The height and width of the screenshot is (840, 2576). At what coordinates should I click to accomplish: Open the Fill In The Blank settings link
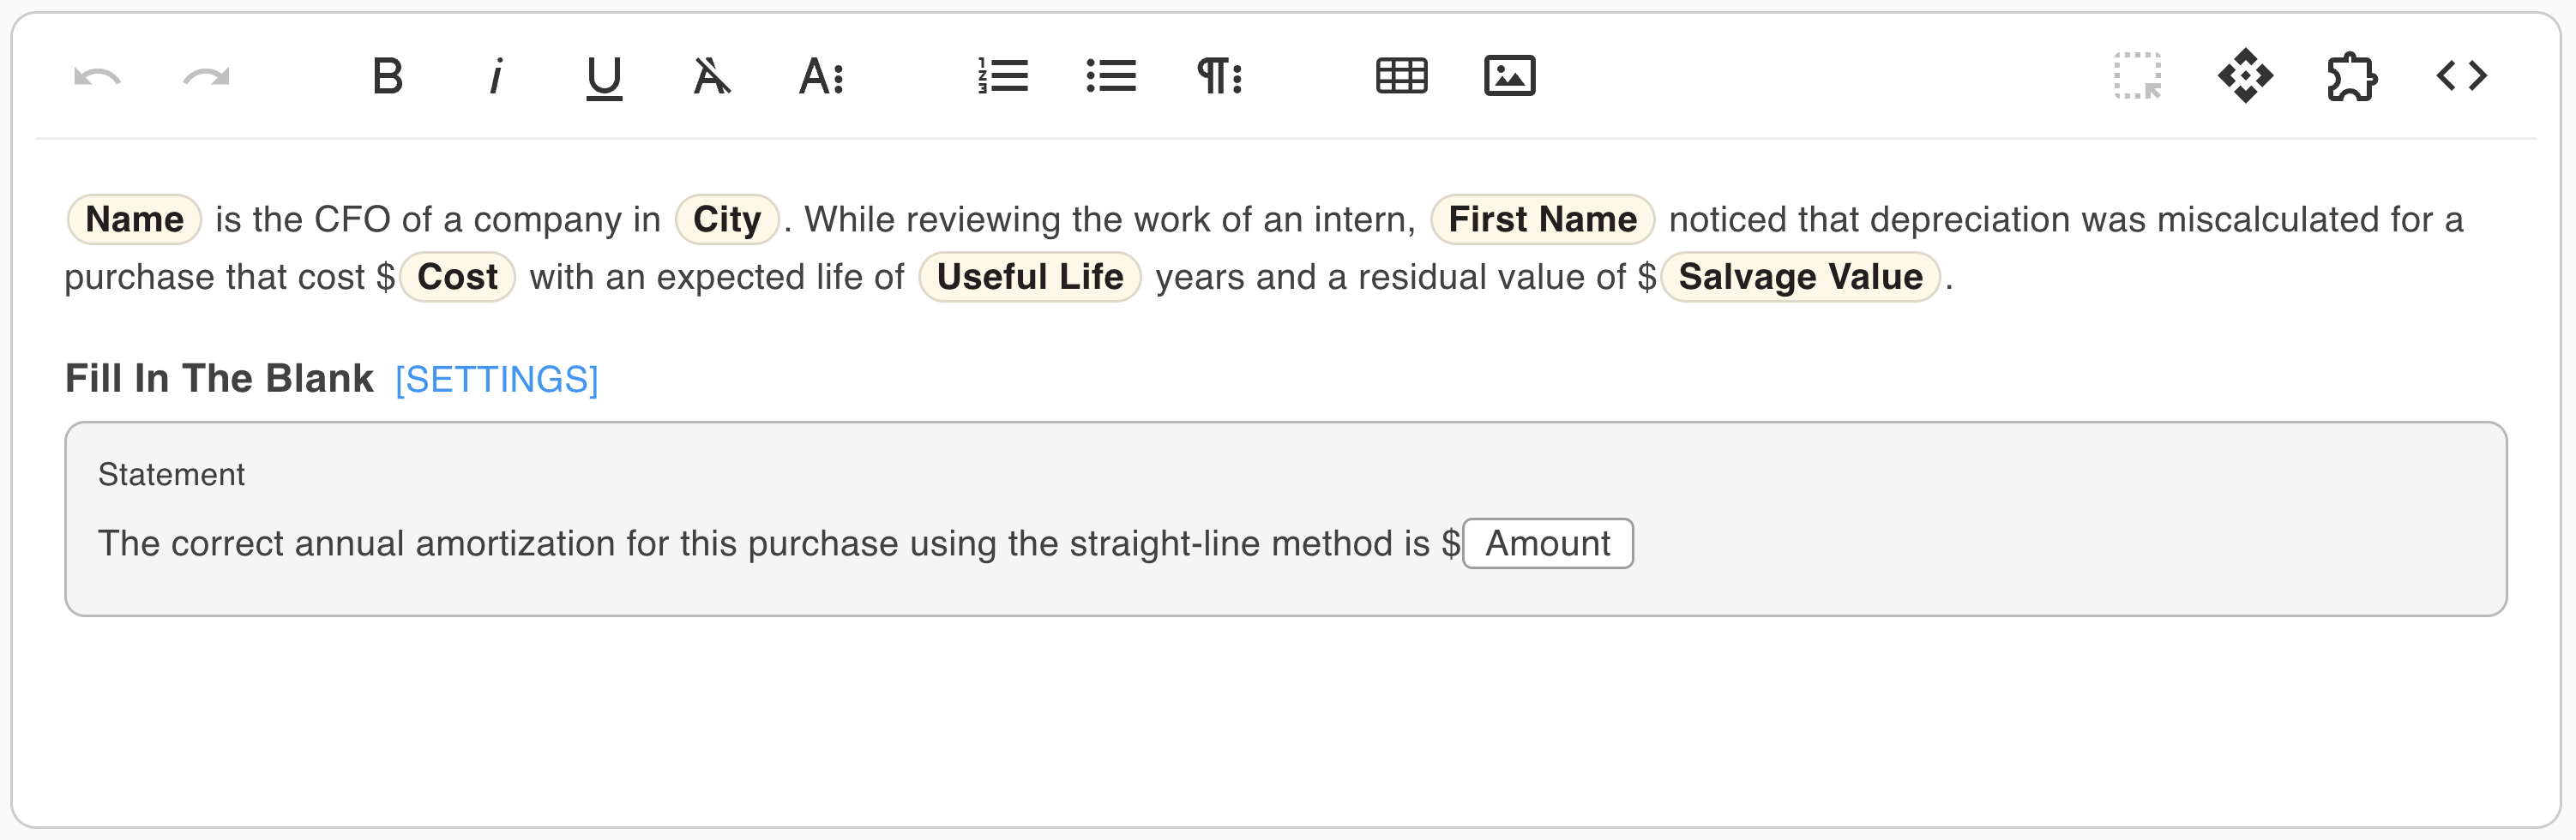click(497, 380)
